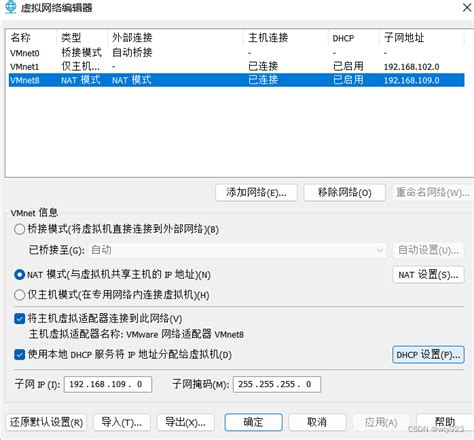The width and height of the screenshot is (474, 440).
Task: Click 应用(A) button
Action: (381, 422)
